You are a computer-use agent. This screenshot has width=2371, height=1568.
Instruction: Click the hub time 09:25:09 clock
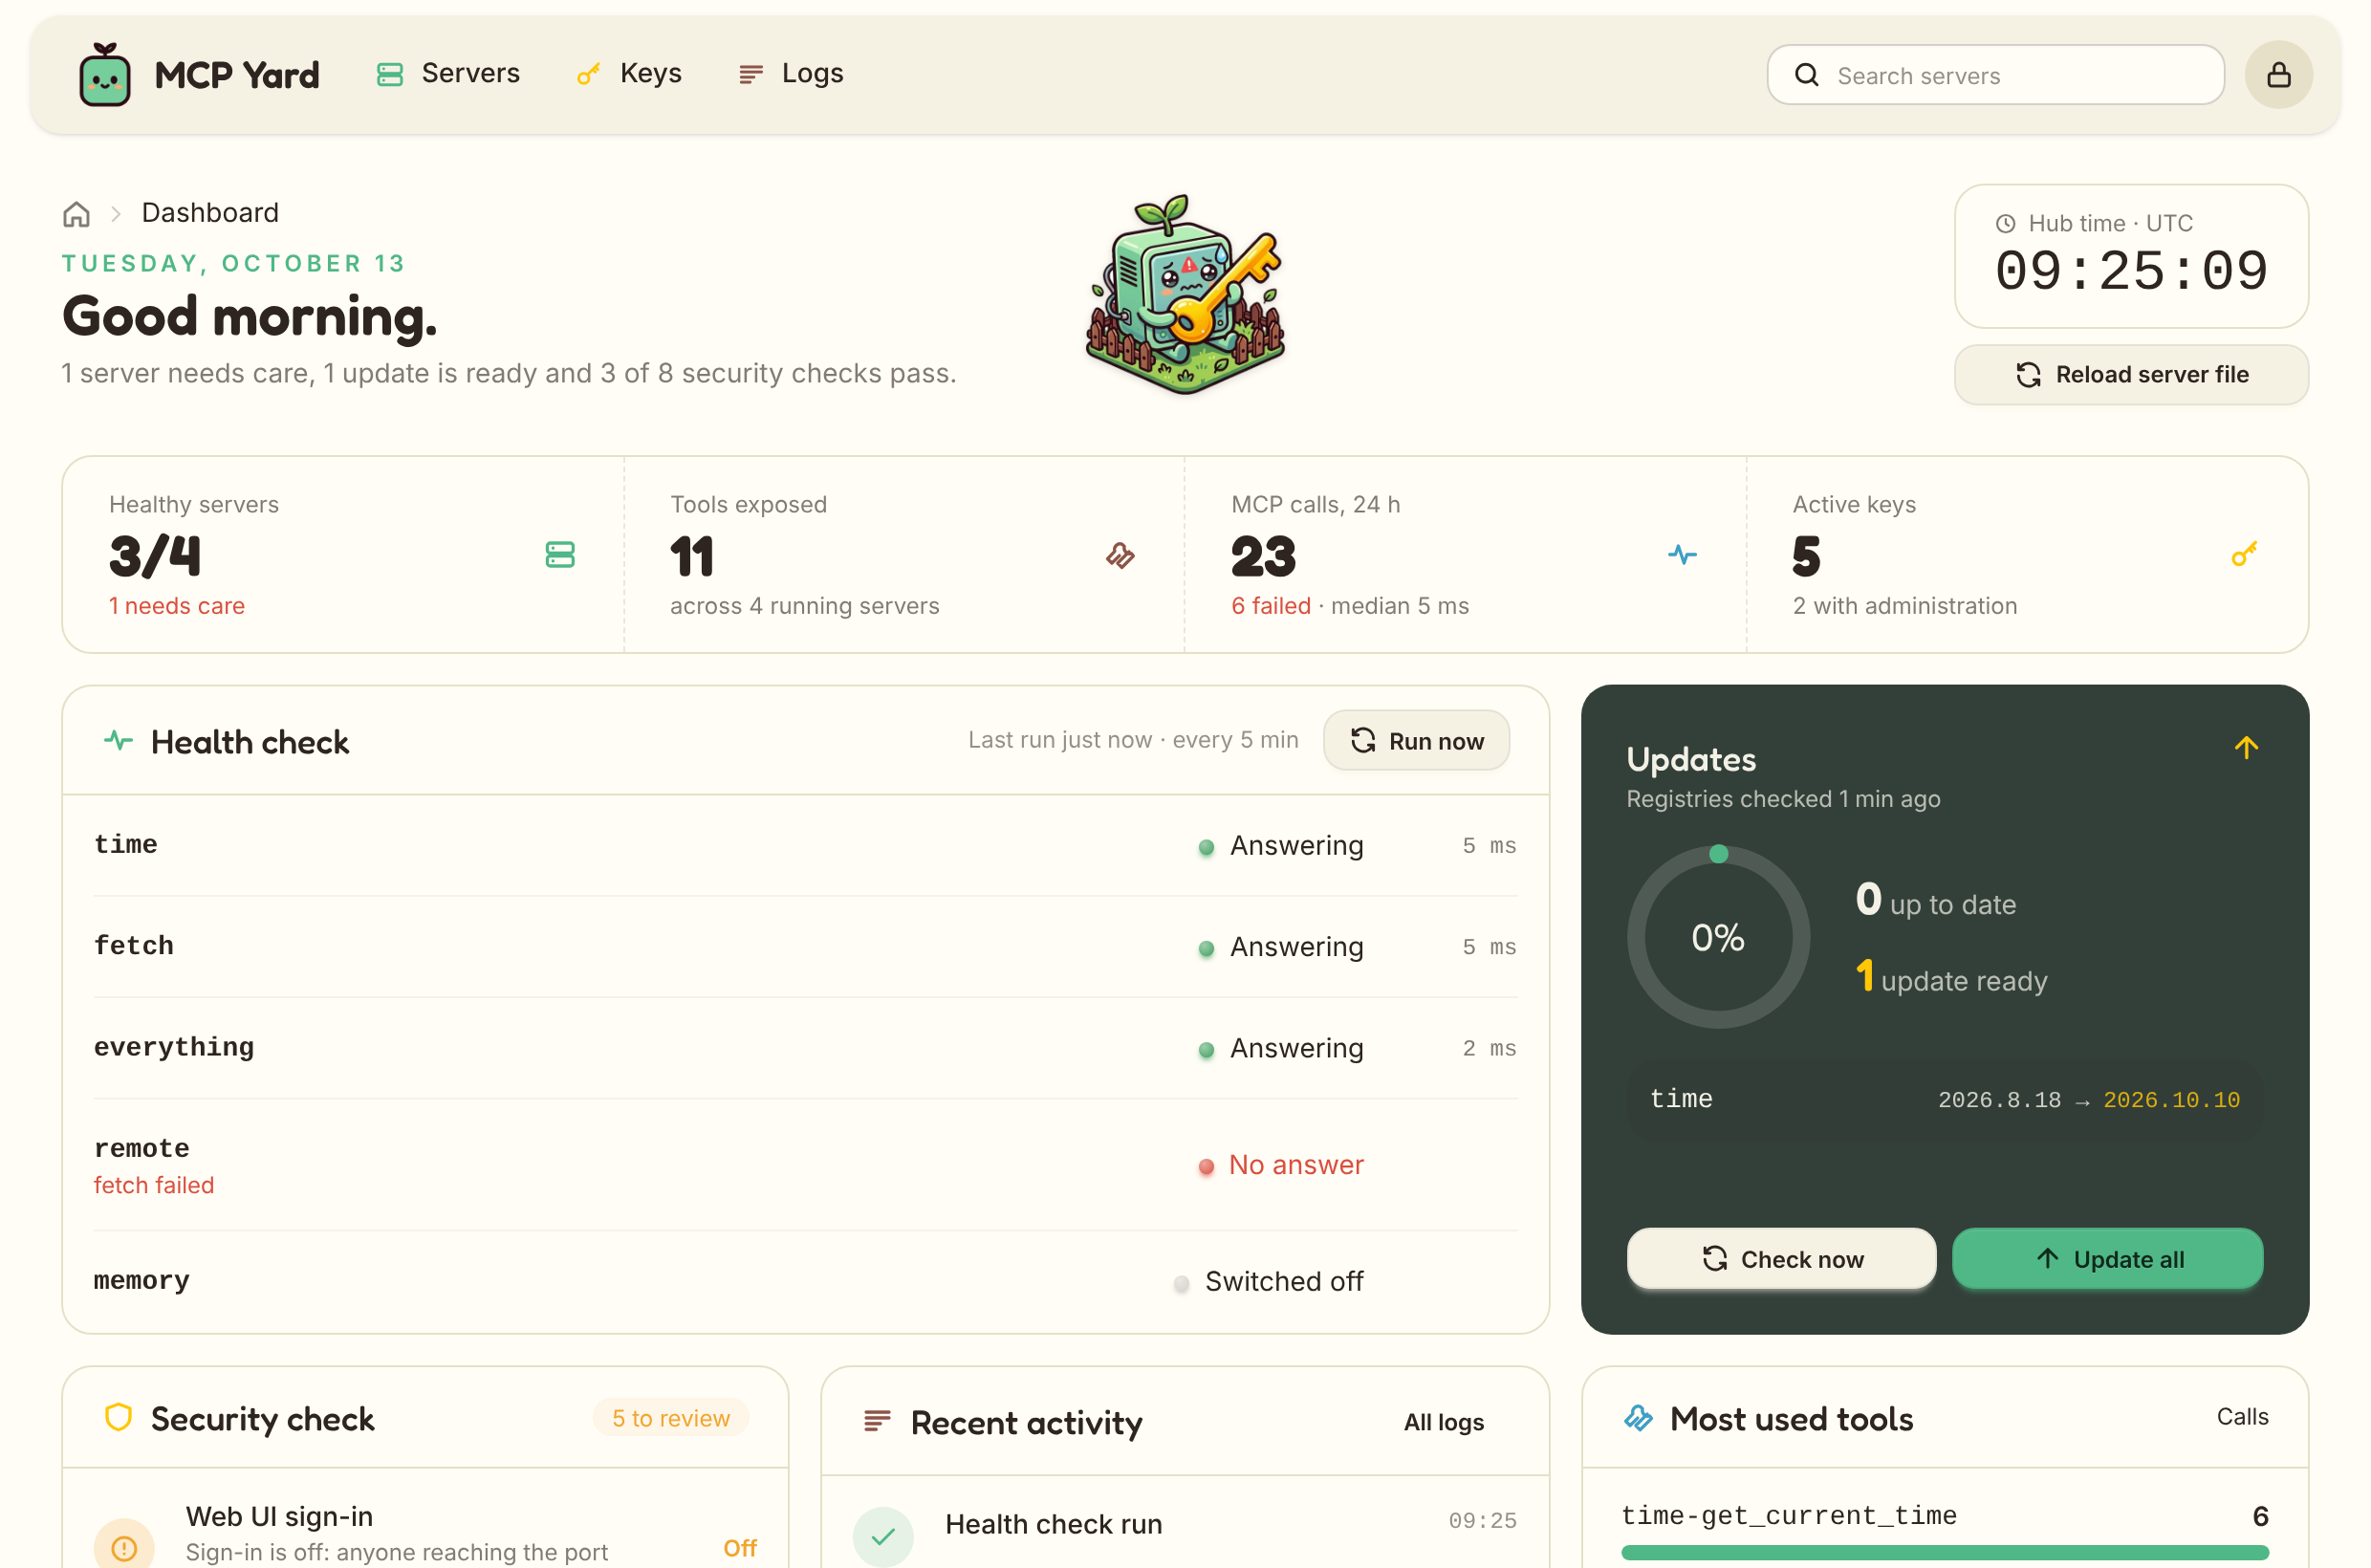(x=2131, y=272)
